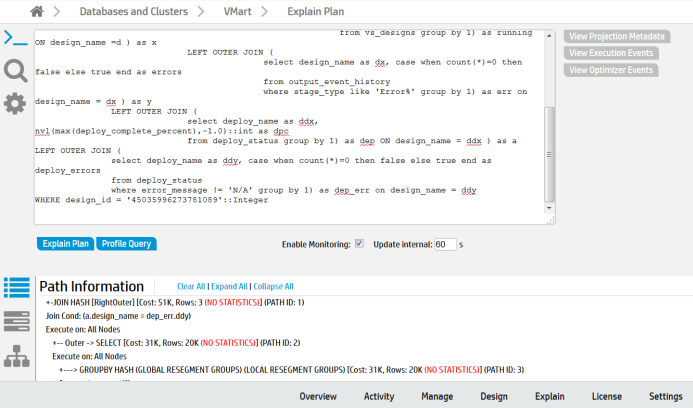
Task: Click the Profile Query button
Action: (x=127, y=244)
